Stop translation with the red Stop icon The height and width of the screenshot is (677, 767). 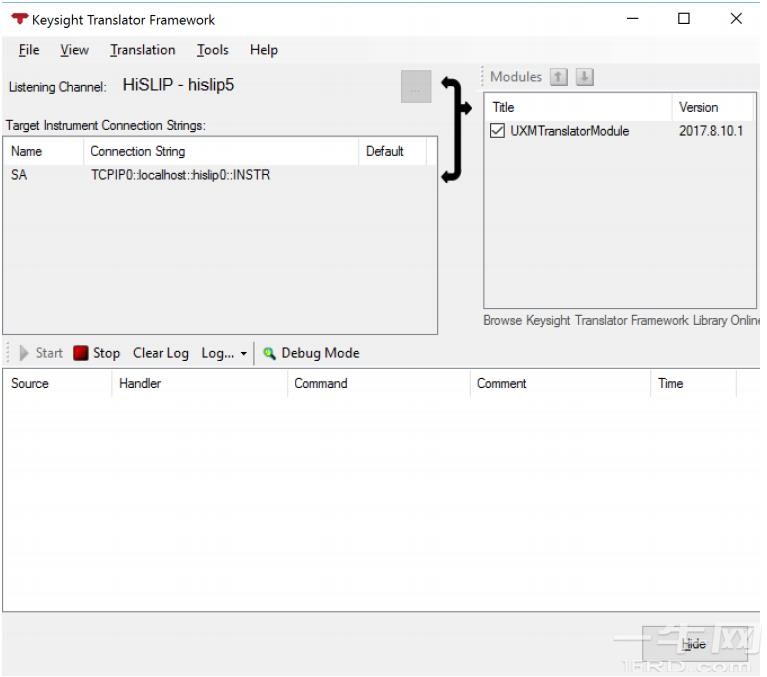(80, 353)
